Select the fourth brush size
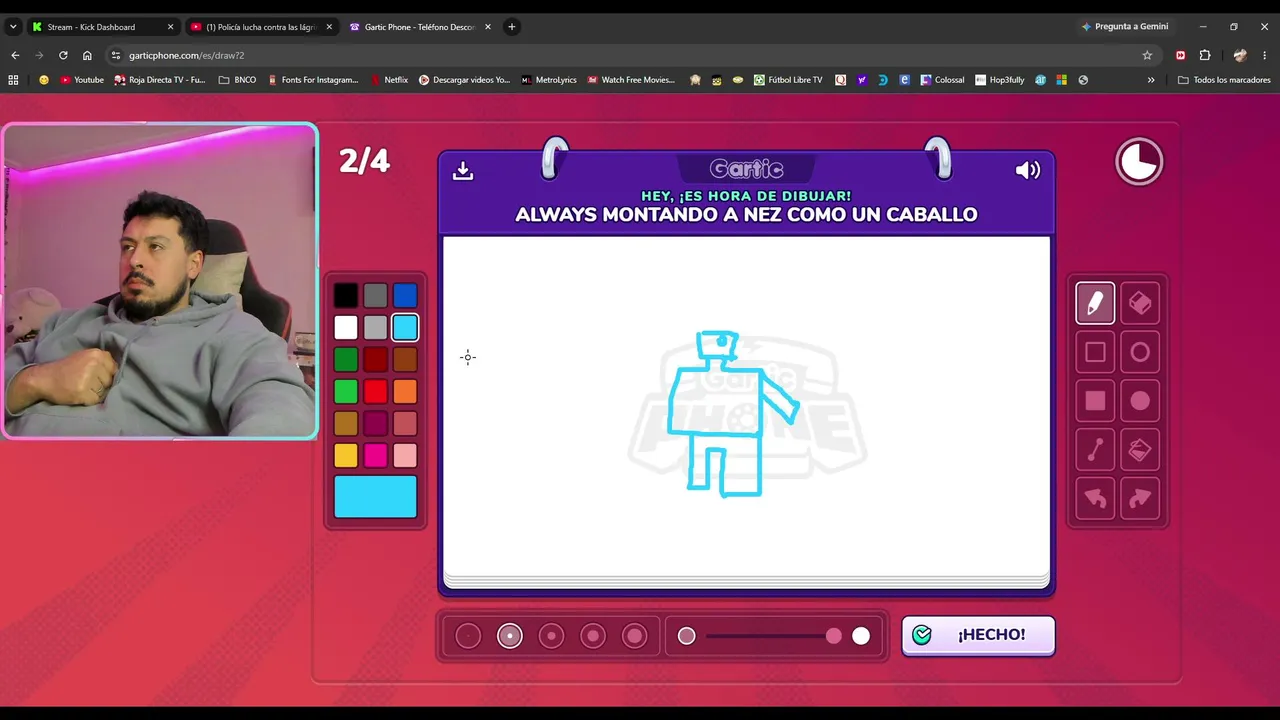This screenshot has height=720, width=1280. pyautogui.click(x=593, y=636)
